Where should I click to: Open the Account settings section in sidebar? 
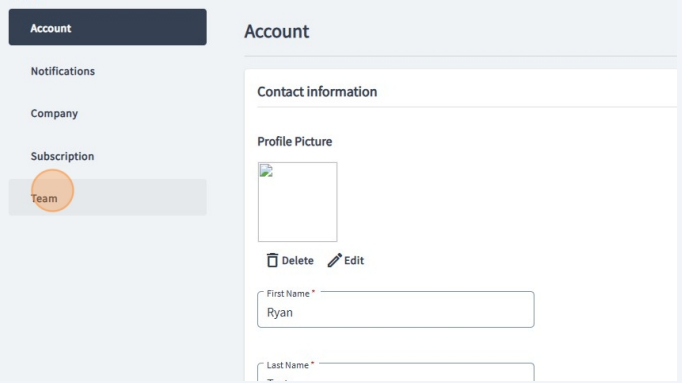tap(107, 27)
